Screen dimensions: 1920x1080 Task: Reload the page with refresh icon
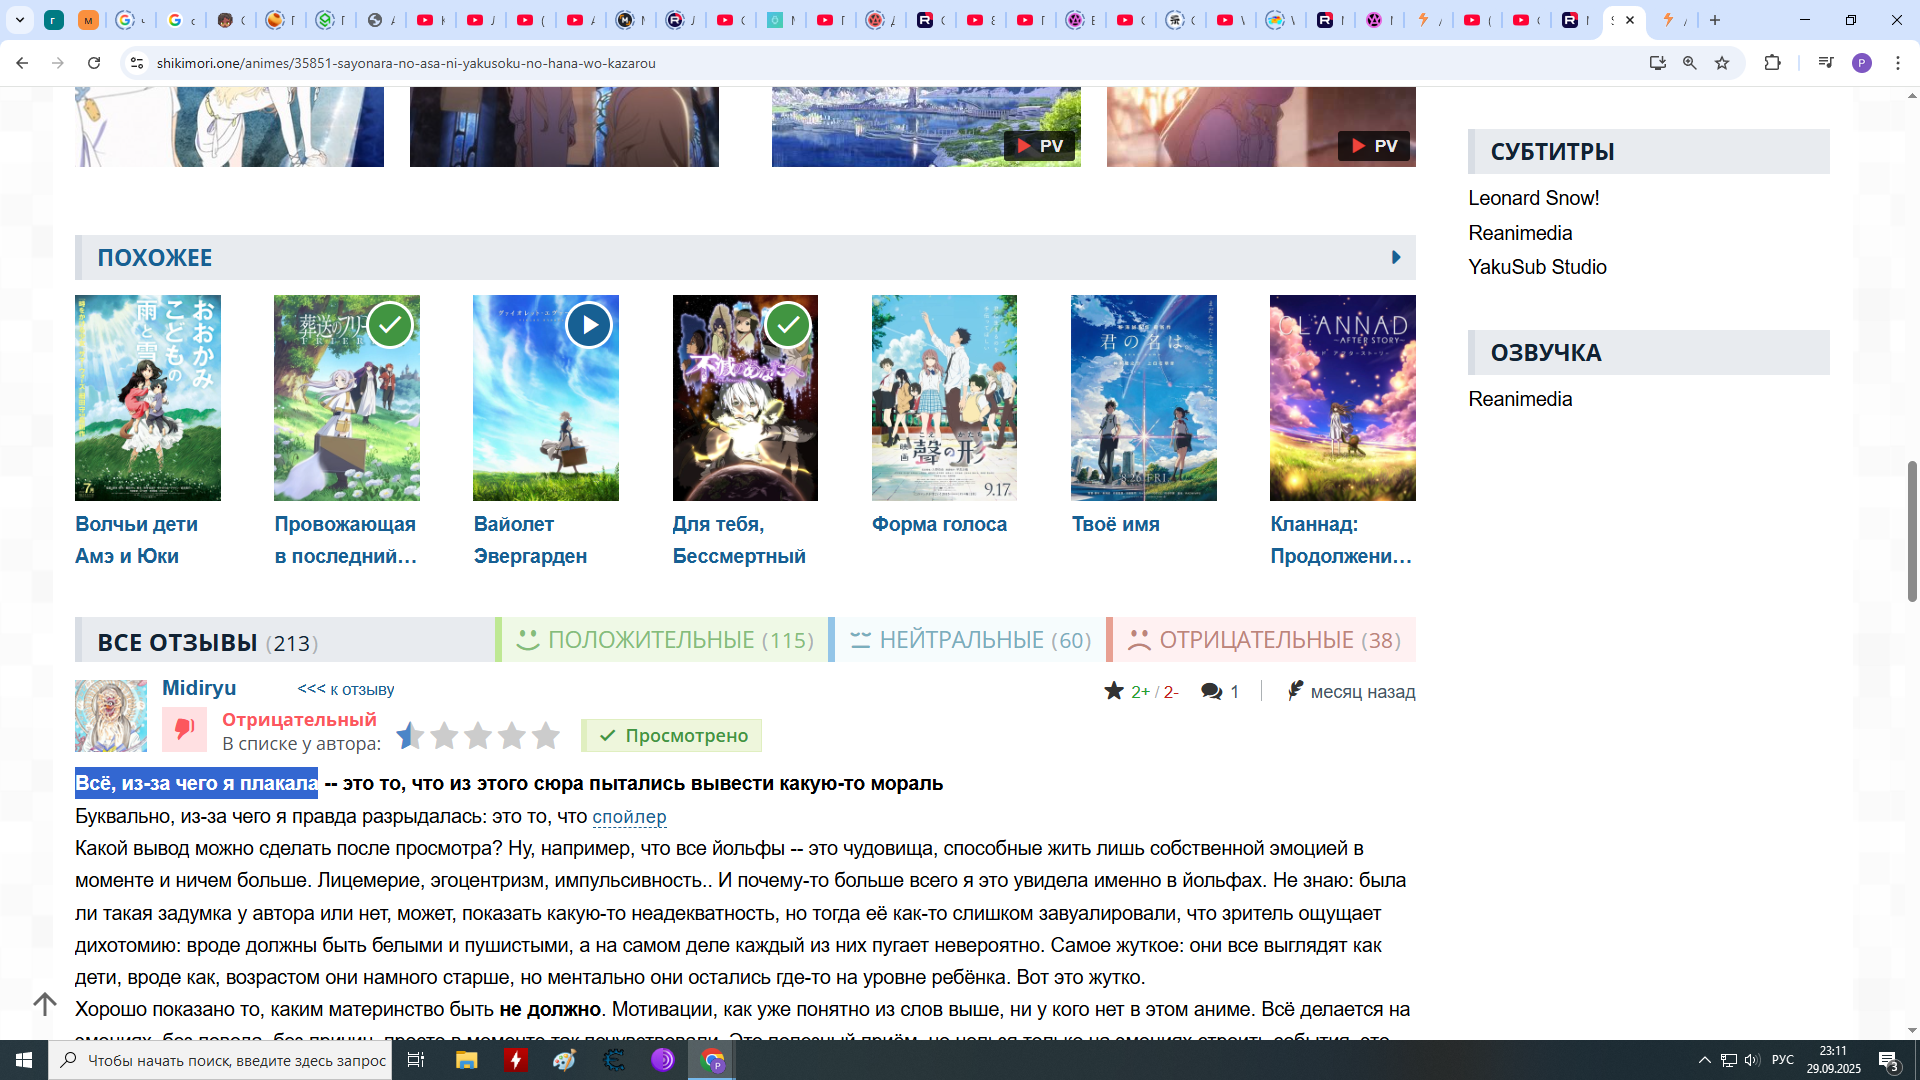tap(94, 63)
